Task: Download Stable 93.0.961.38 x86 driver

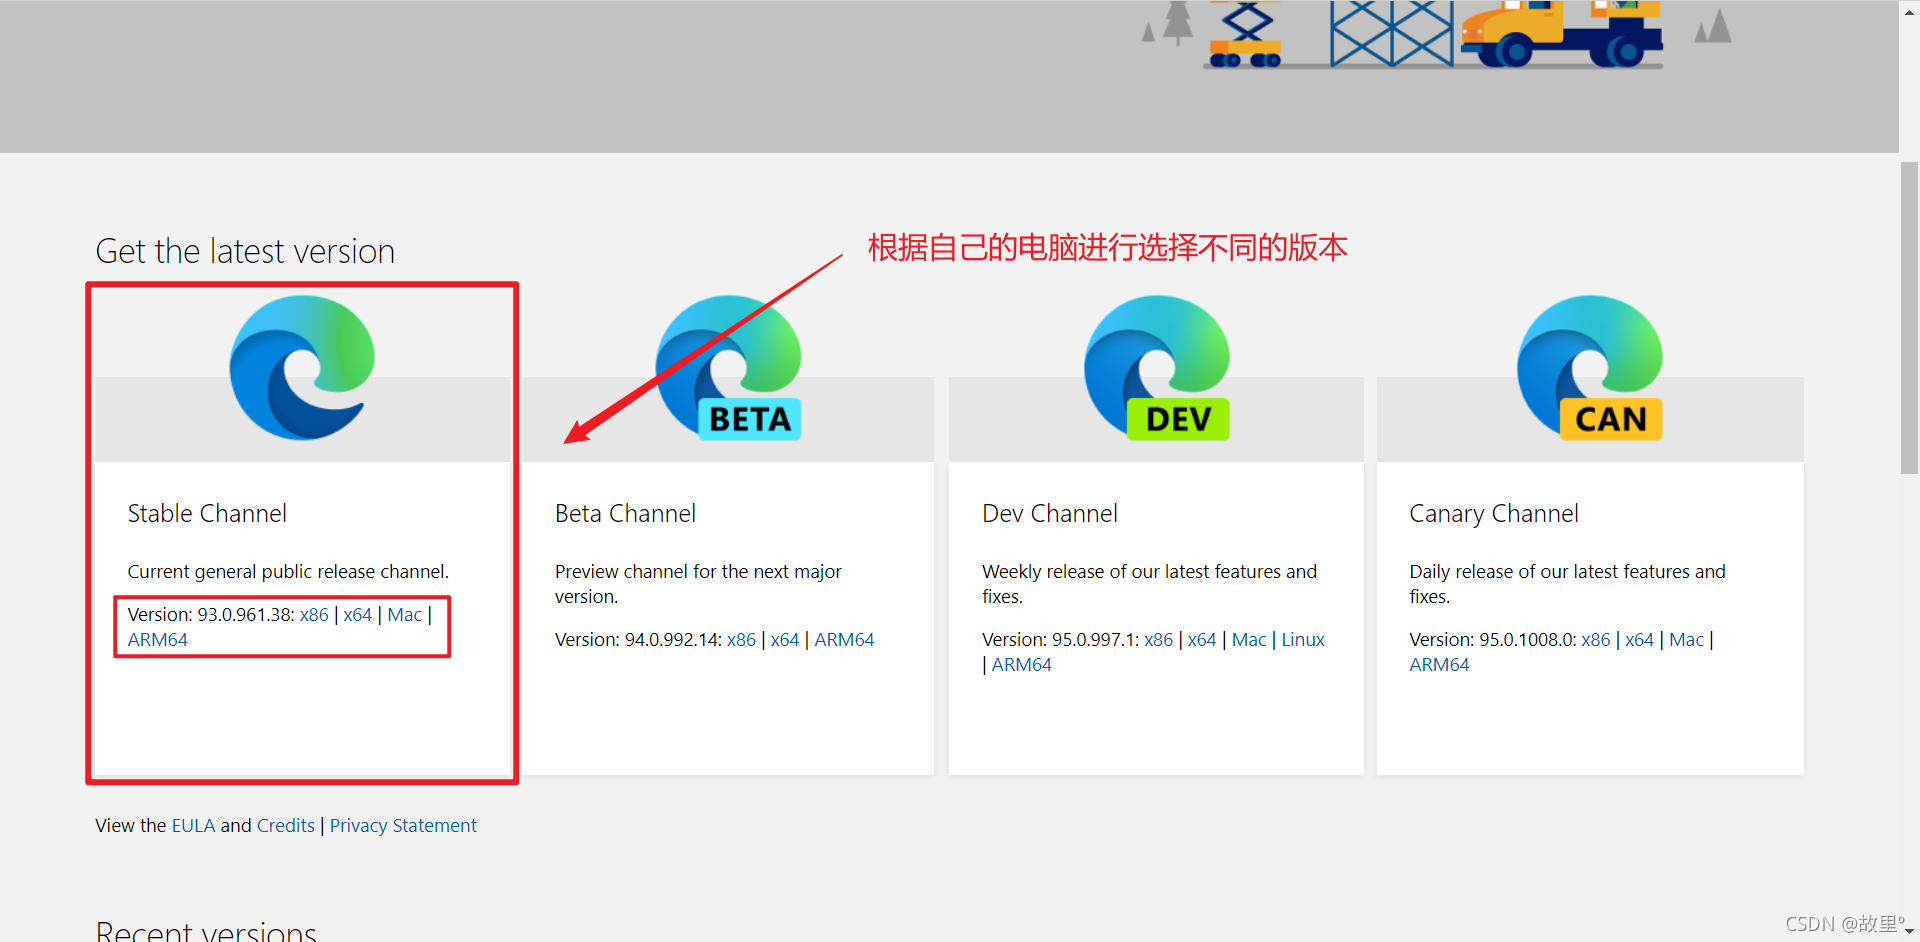Action: point(314,615)
